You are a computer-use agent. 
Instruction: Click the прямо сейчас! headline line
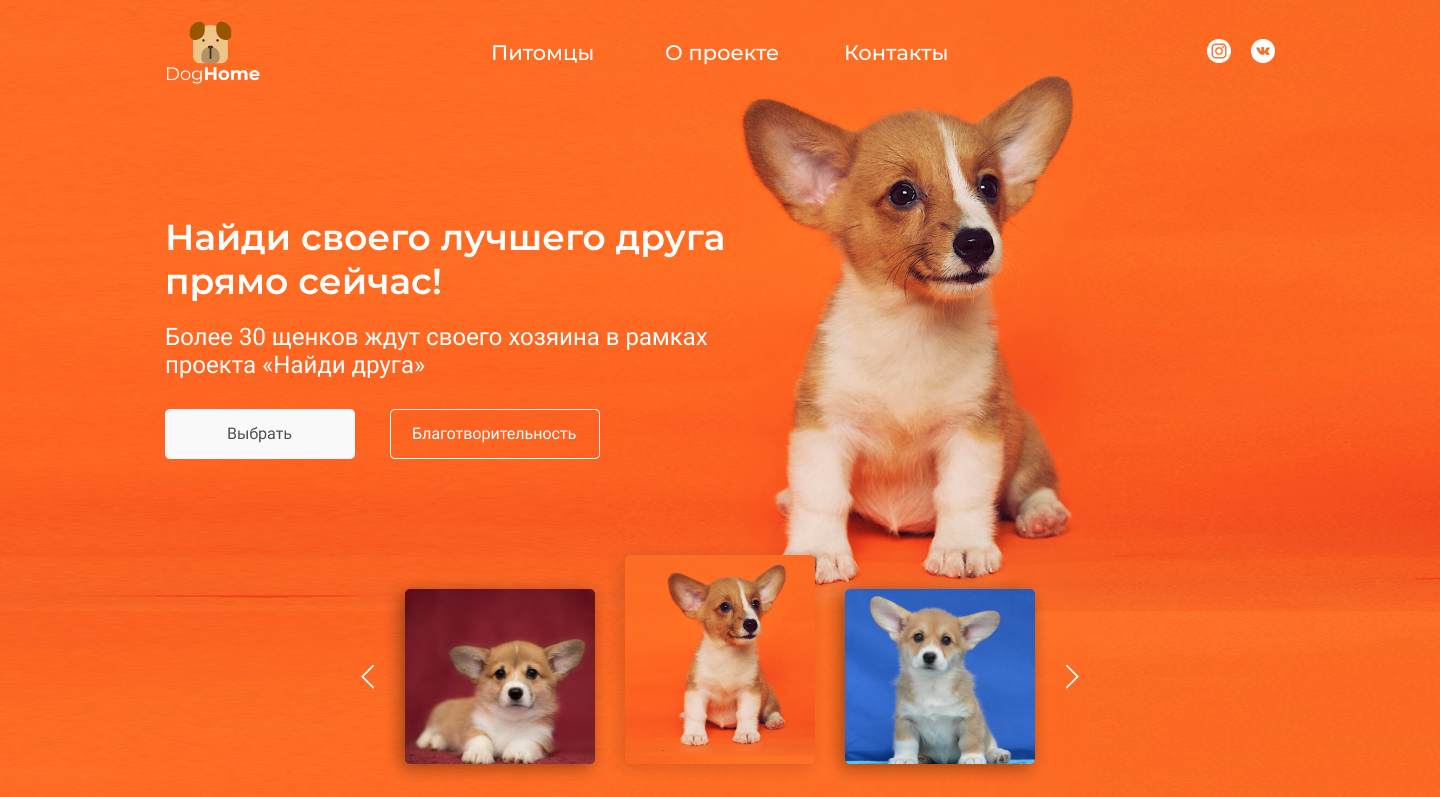(304, 283)
